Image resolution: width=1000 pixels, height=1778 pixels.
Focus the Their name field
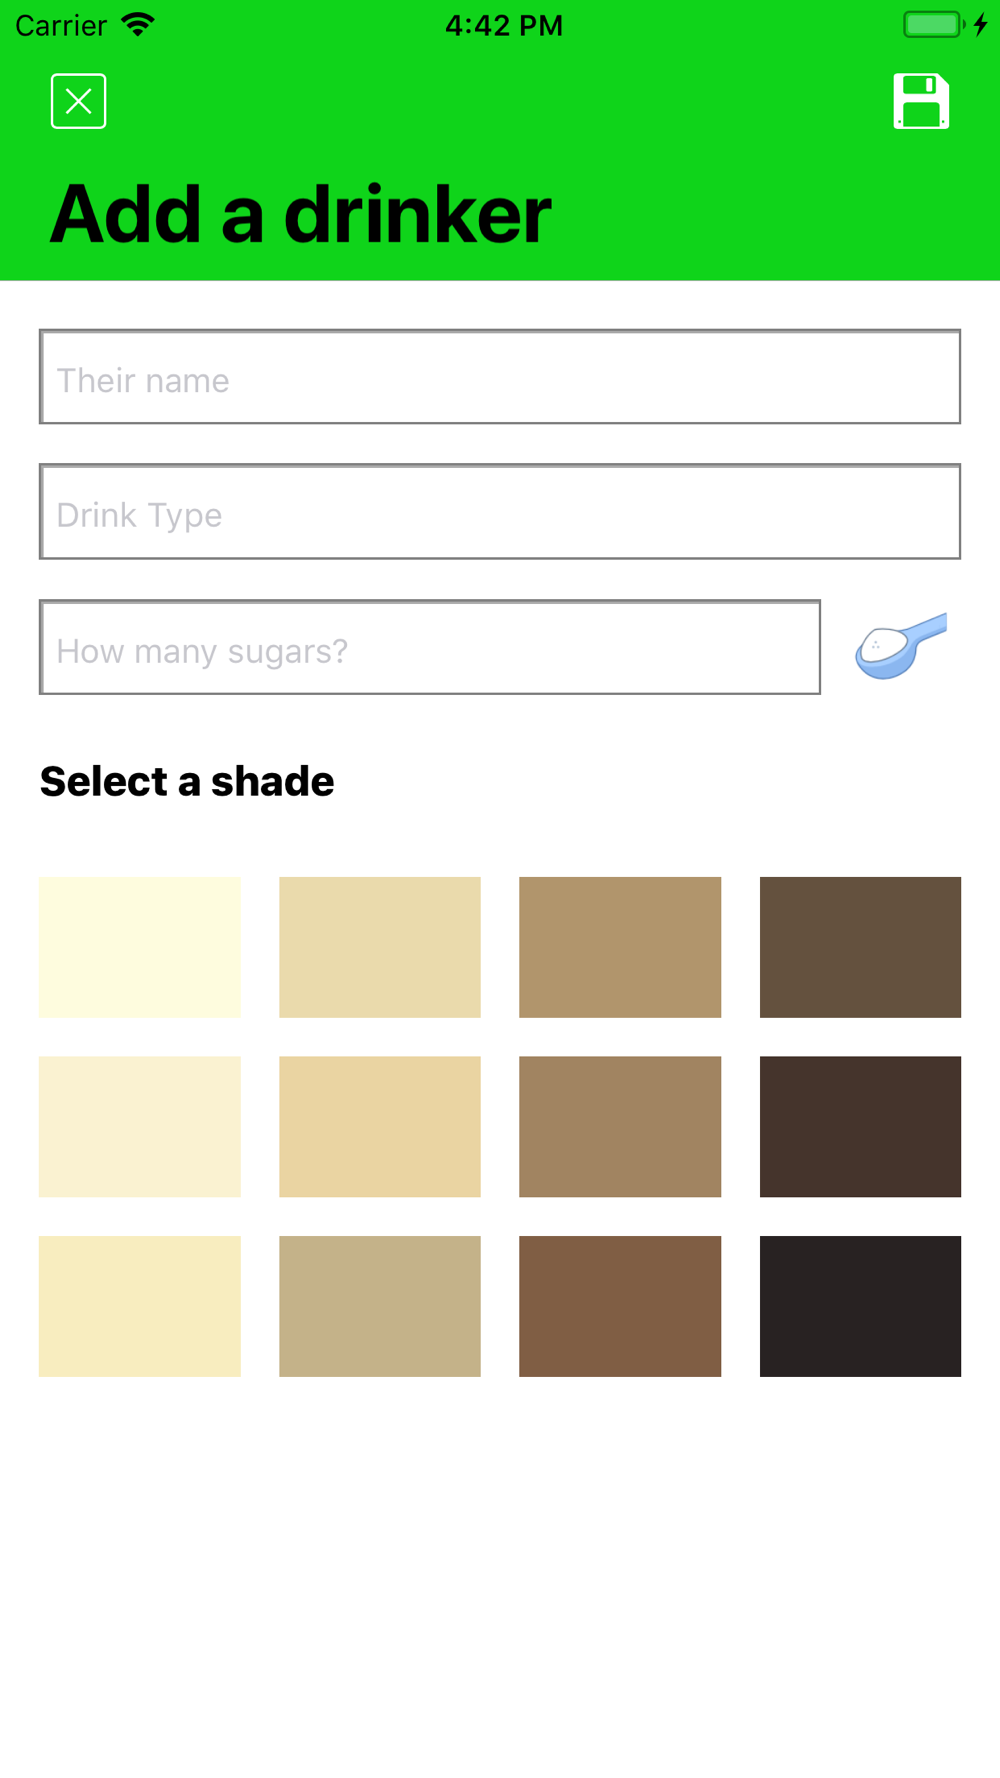point(500,377)
